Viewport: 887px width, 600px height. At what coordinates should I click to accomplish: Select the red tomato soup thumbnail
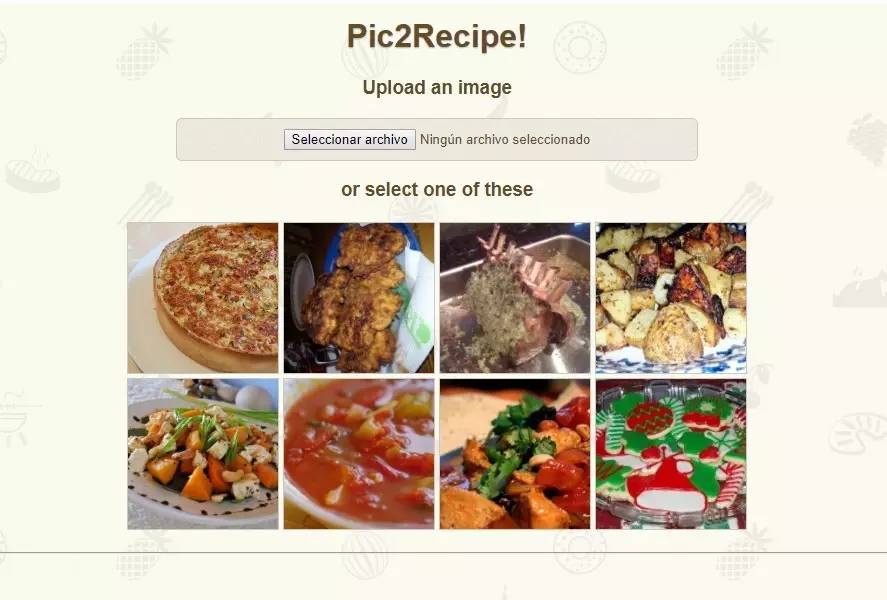click(359, 454)
